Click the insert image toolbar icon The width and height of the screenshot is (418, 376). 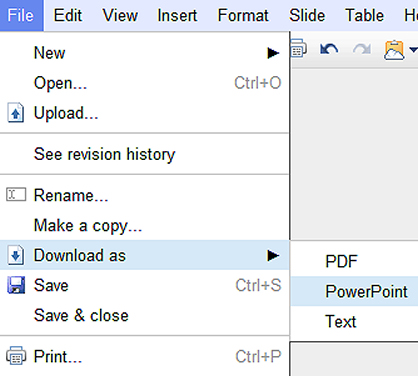(394, 50)
